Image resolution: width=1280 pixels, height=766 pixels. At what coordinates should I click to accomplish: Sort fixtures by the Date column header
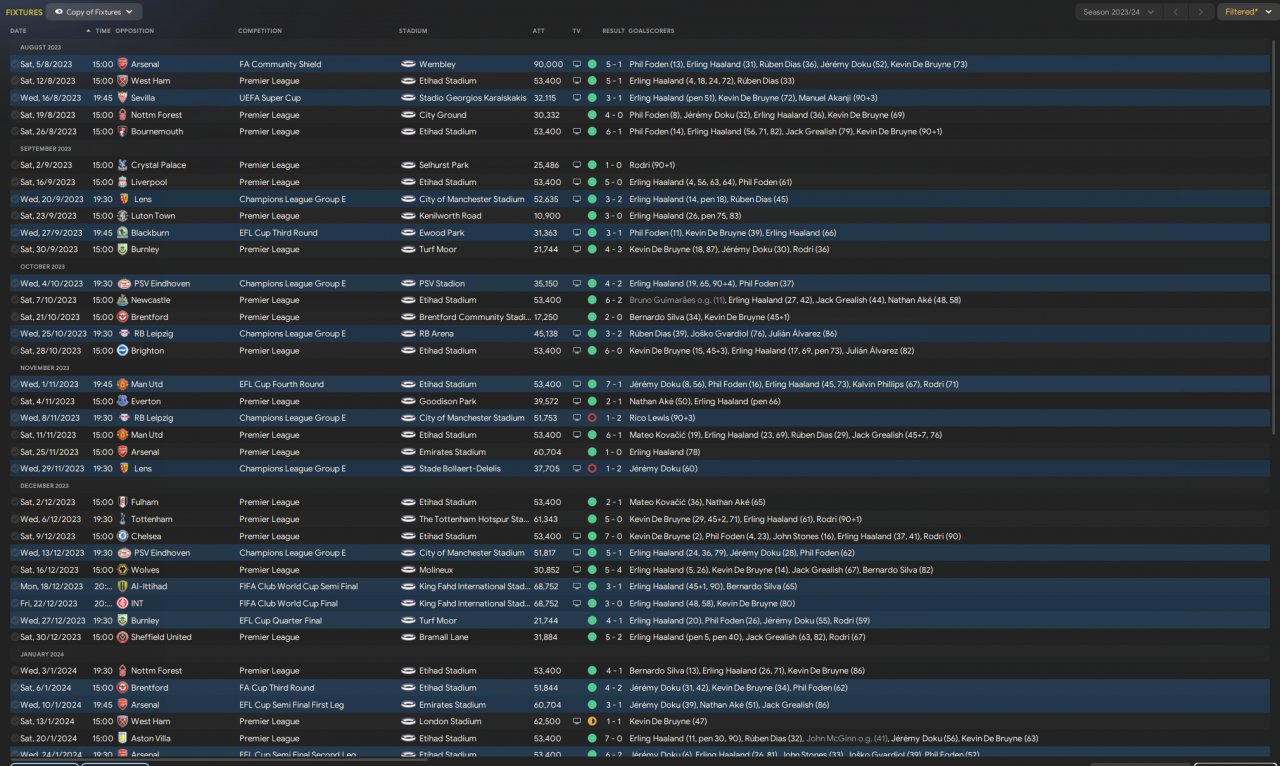(x=18, y=31)
